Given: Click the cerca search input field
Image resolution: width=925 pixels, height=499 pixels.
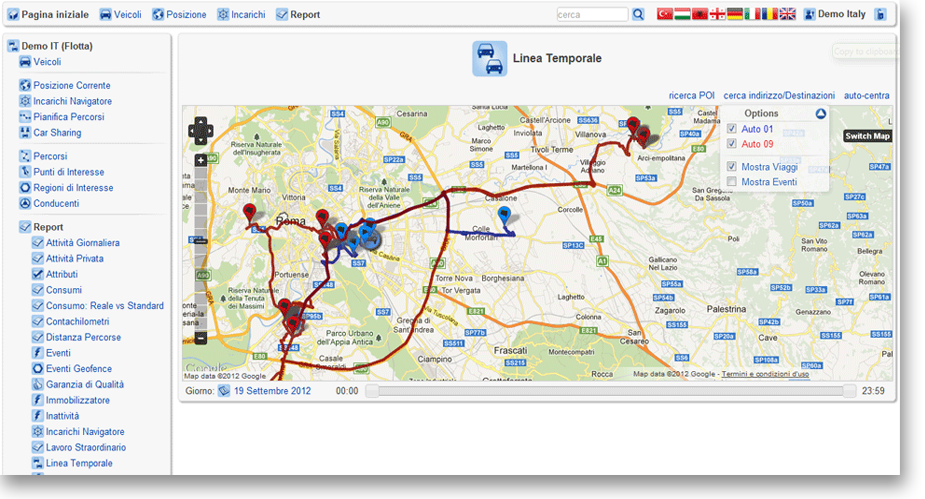Looking at the screenshot, I should [592, 15].
